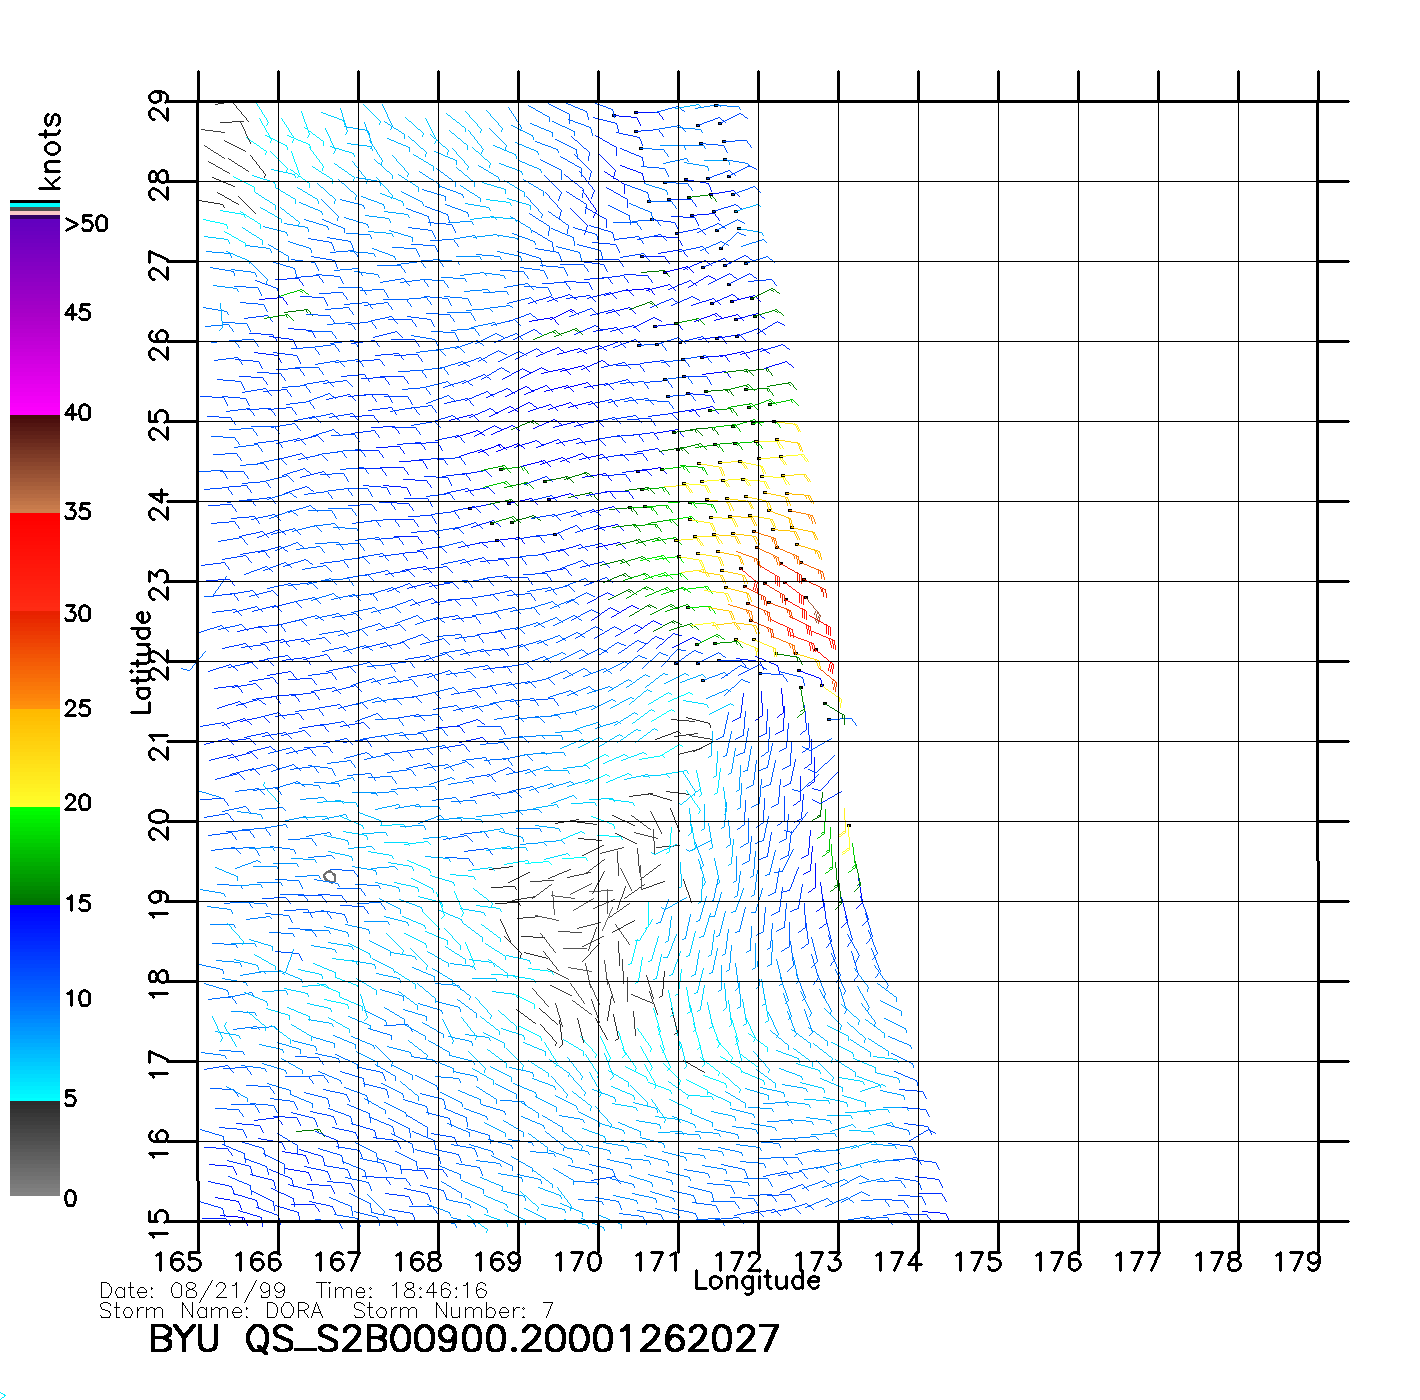Click the gray 0–5 knots legend band
The width and height of the screenshot is (1420, 1400).
[x=35, y=1148]
